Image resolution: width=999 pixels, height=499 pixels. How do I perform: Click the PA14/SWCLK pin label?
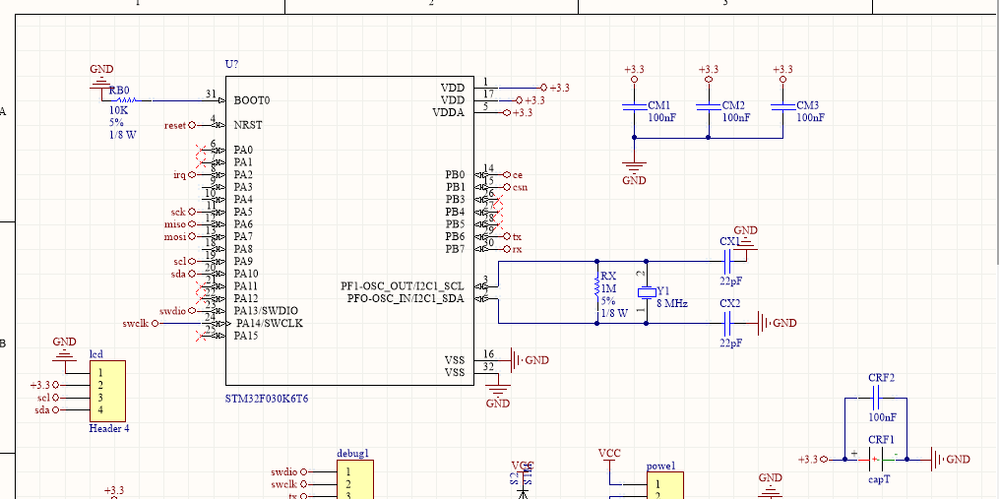pos(269,323)
